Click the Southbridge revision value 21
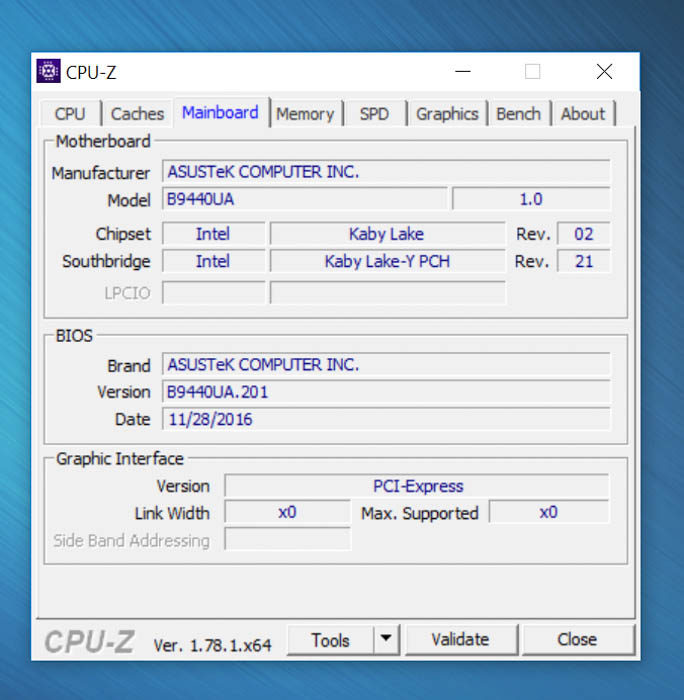This screenshot has width=684, height=700. point(584,261)
